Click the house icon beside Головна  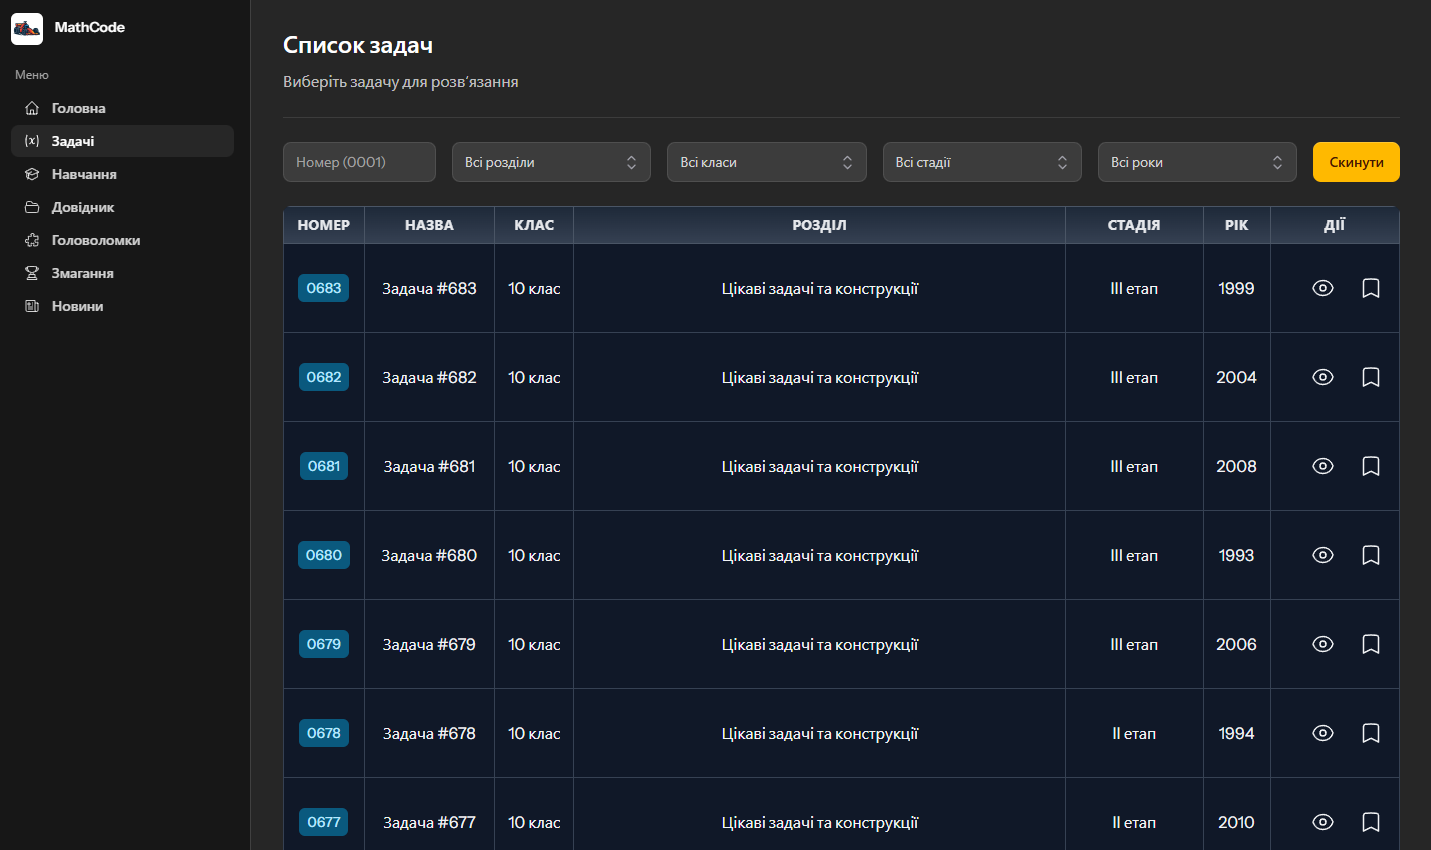32,108
